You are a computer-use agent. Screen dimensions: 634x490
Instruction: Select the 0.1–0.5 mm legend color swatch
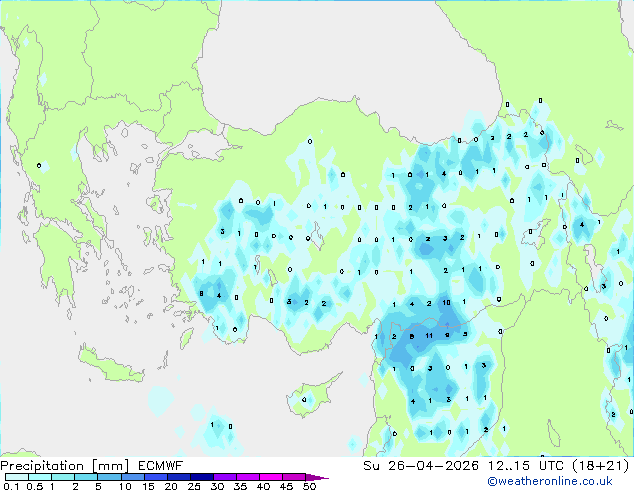17,477
